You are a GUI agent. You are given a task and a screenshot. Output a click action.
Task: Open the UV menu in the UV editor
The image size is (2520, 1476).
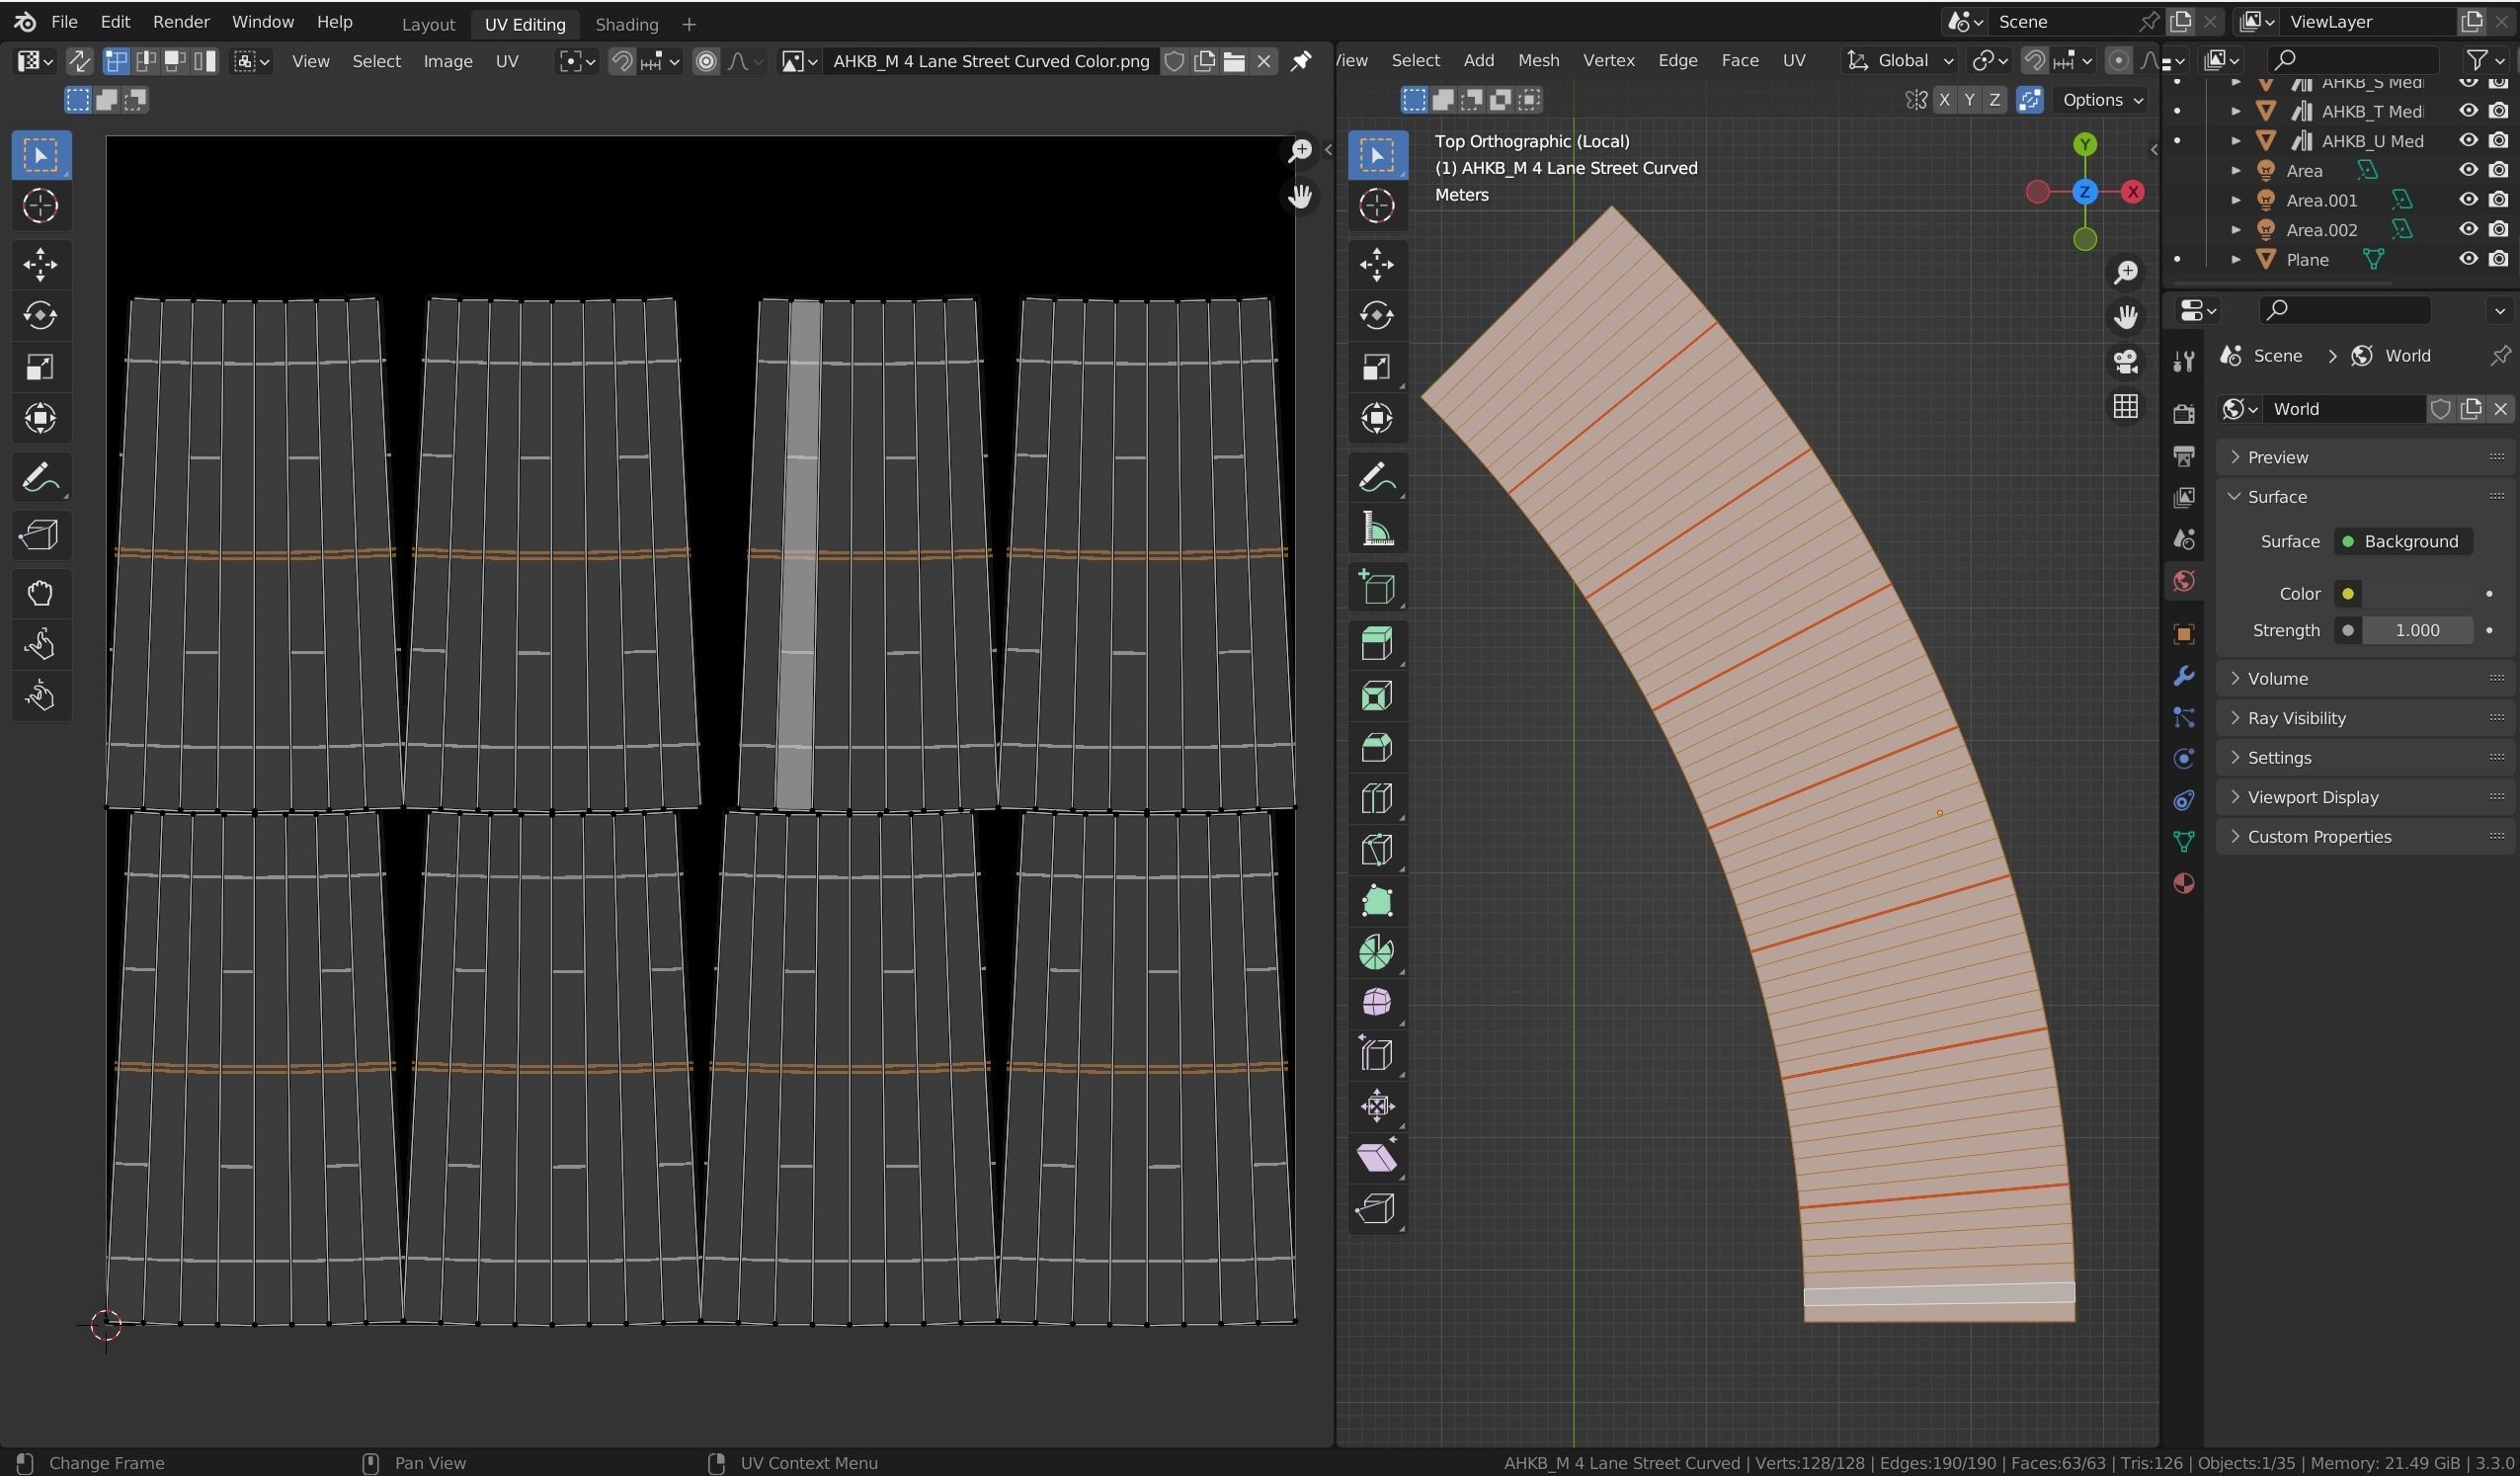(507, 61)
